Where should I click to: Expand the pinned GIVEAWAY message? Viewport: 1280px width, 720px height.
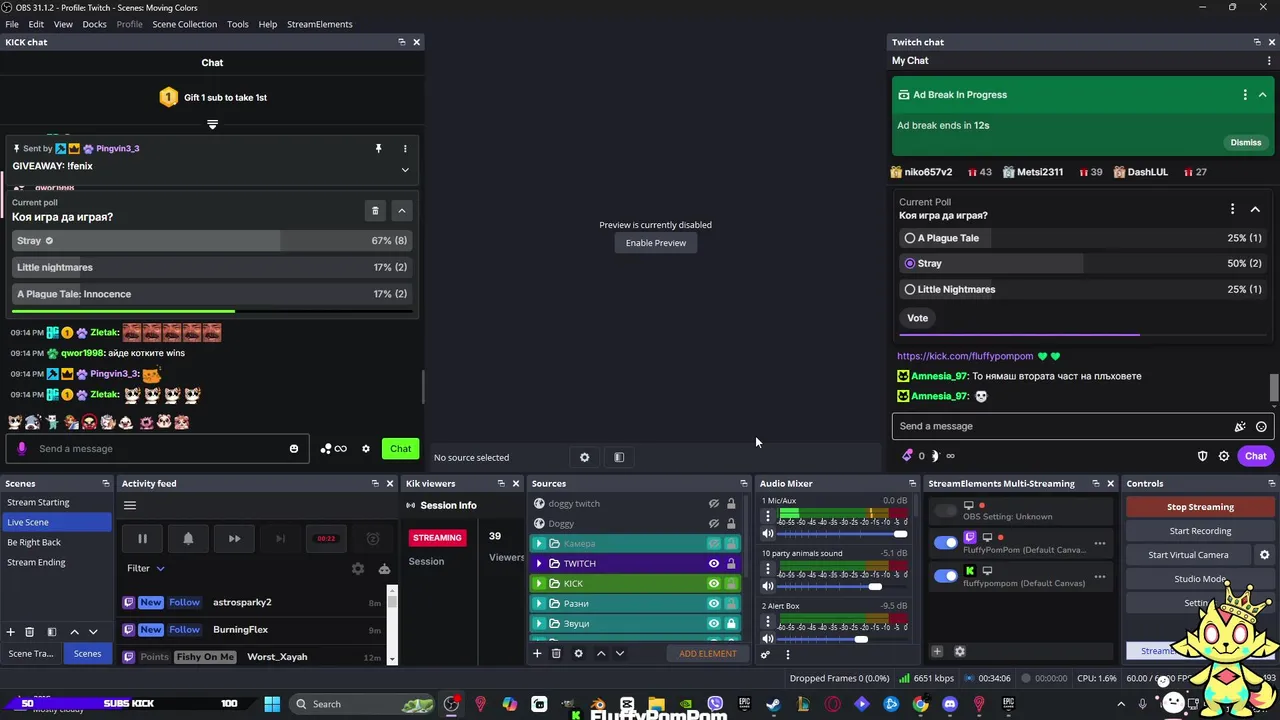(x=405, y=170)
